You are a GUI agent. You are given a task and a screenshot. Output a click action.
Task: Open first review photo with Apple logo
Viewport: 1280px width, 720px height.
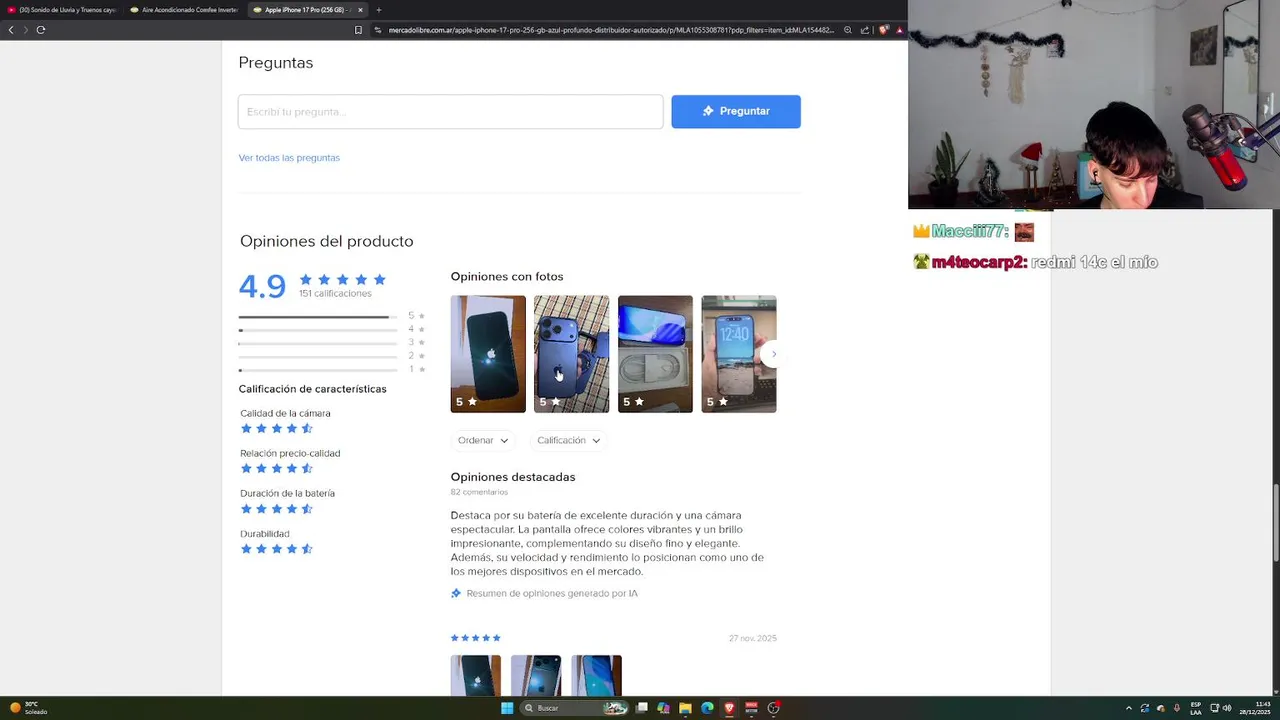pos(488,354)
